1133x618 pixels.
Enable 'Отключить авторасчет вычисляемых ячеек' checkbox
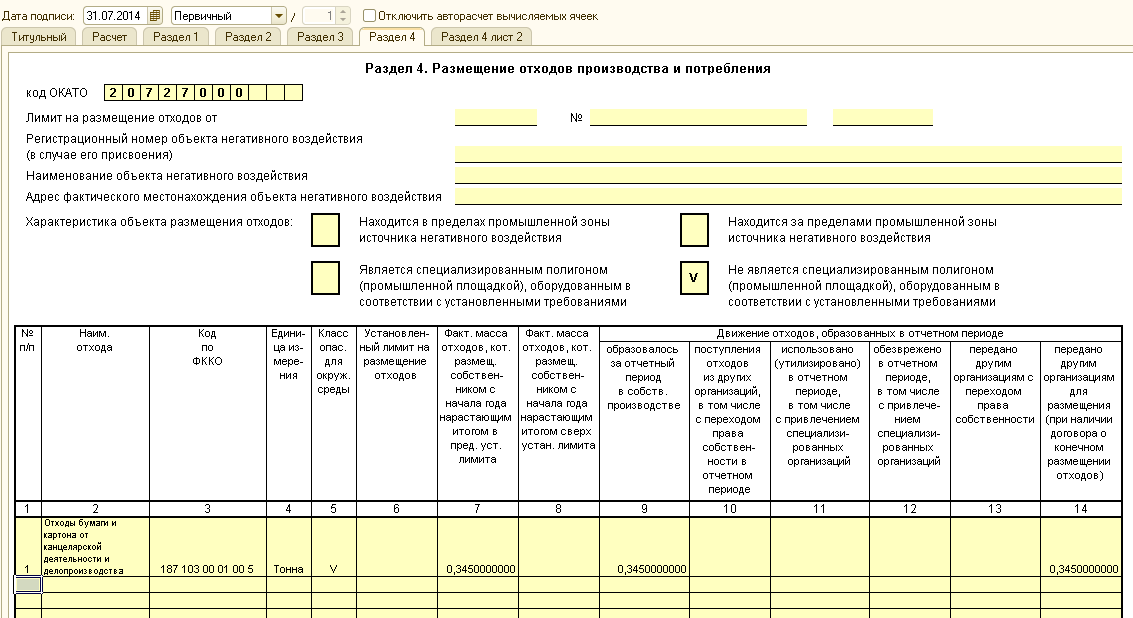click(x=370, y=16)
